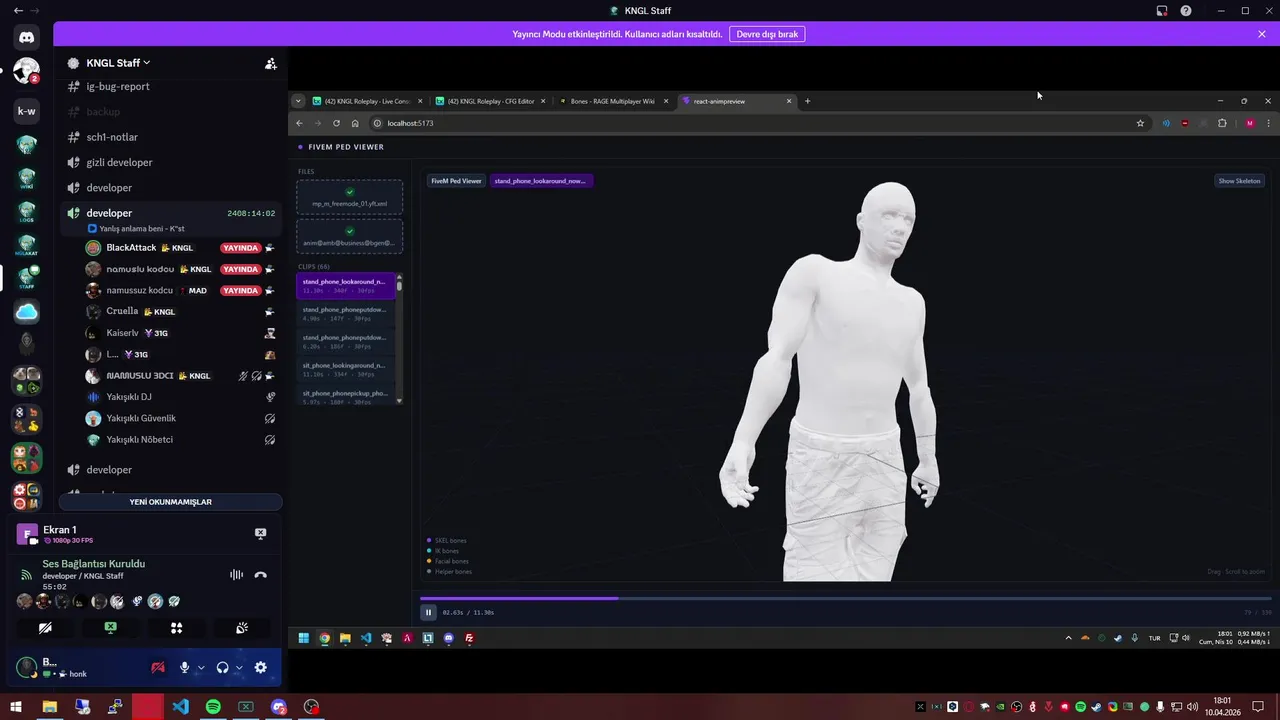Toggle the noise suppression waveform icon
1280x720 pixels.
tap(236, 575)
